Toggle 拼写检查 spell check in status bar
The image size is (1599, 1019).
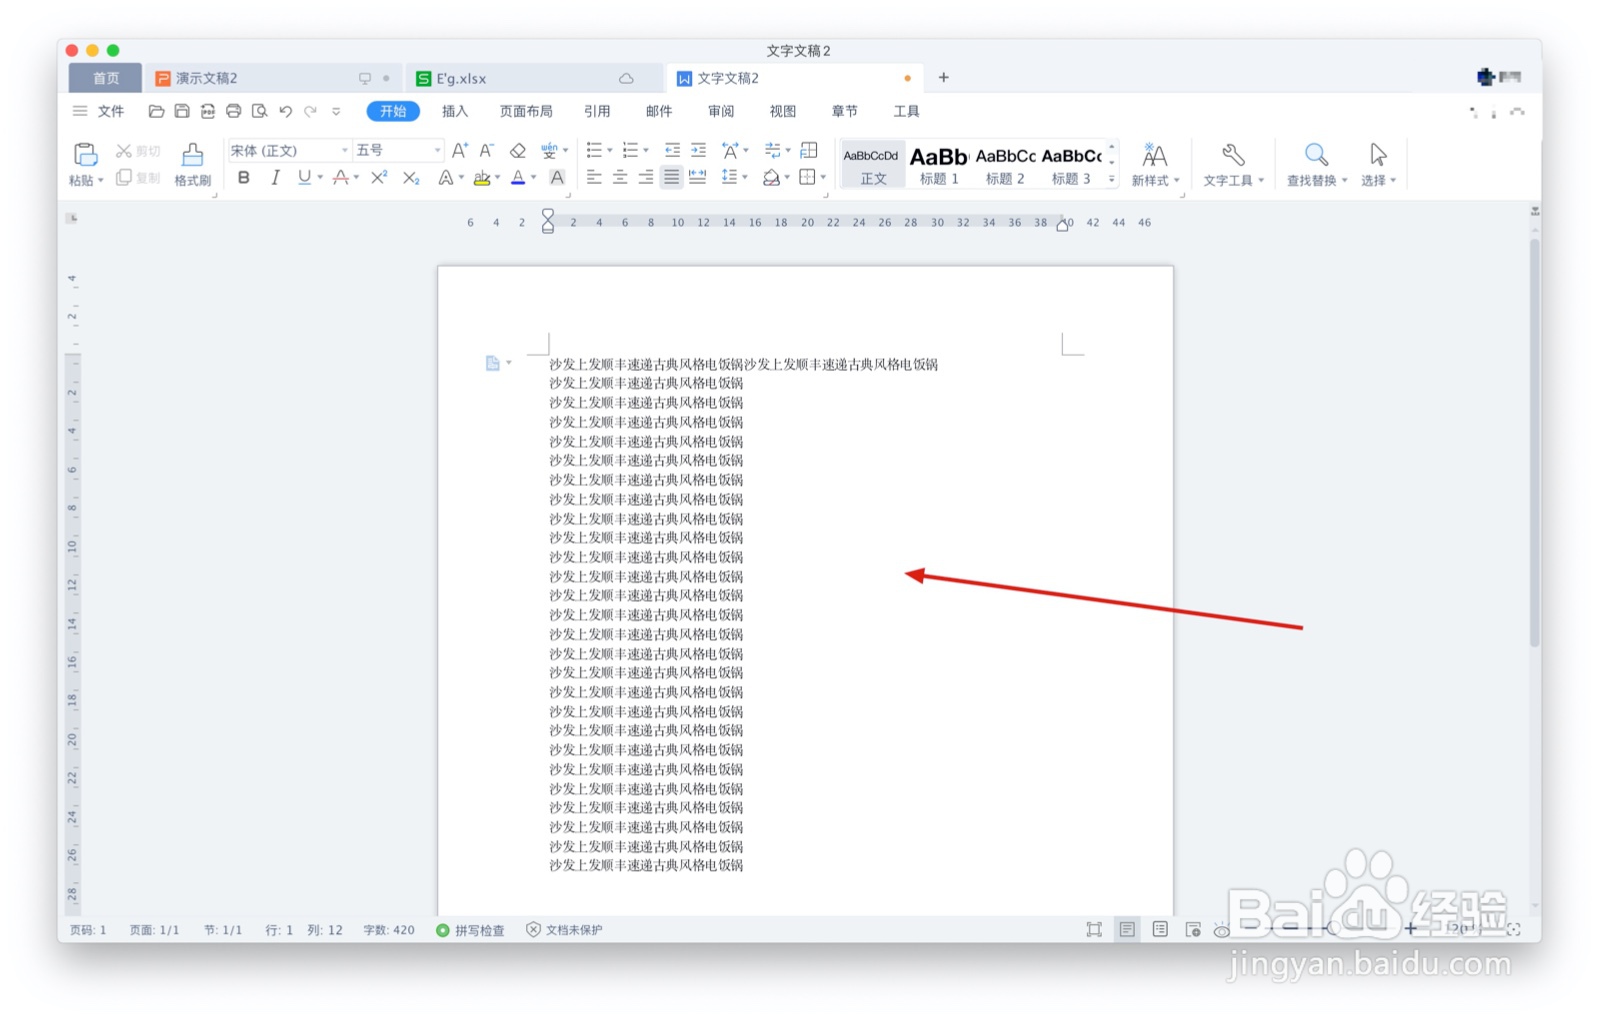[x=470, y=930]
